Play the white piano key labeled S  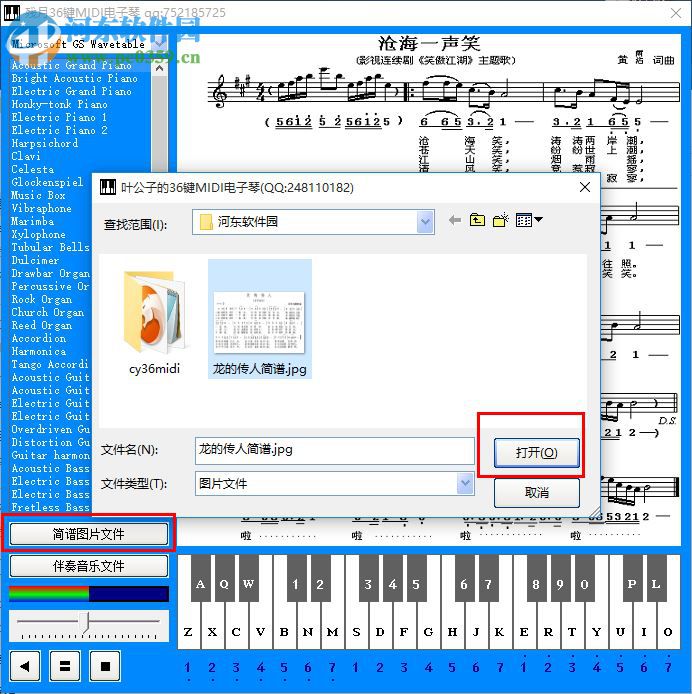356,631
